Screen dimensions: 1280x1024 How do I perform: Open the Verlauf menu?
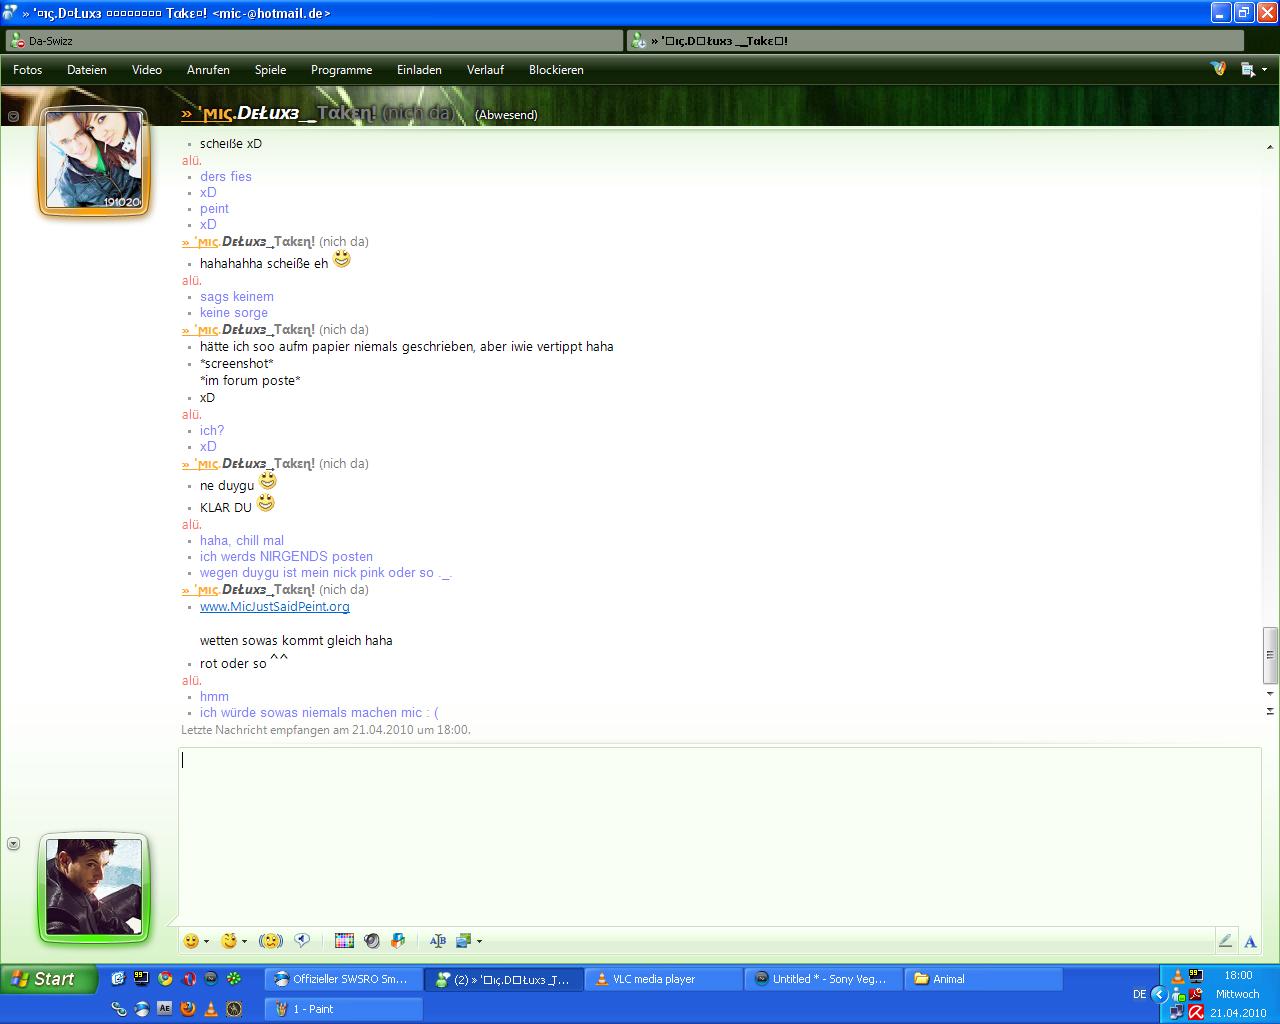coord(485,70)
